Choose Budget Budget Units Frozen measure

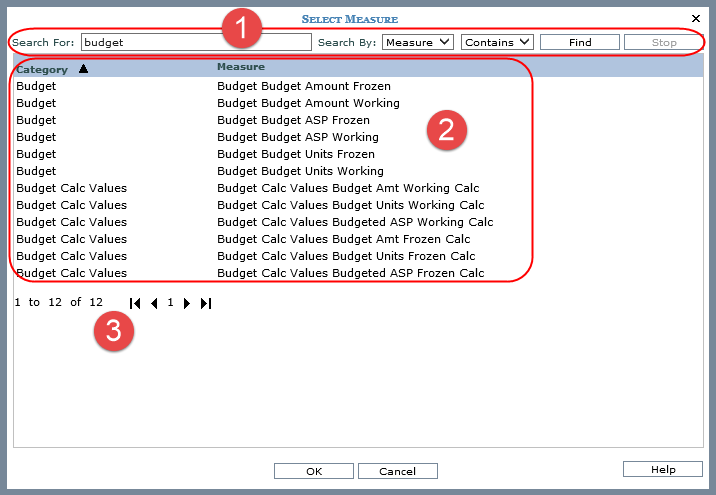(295, 154)
